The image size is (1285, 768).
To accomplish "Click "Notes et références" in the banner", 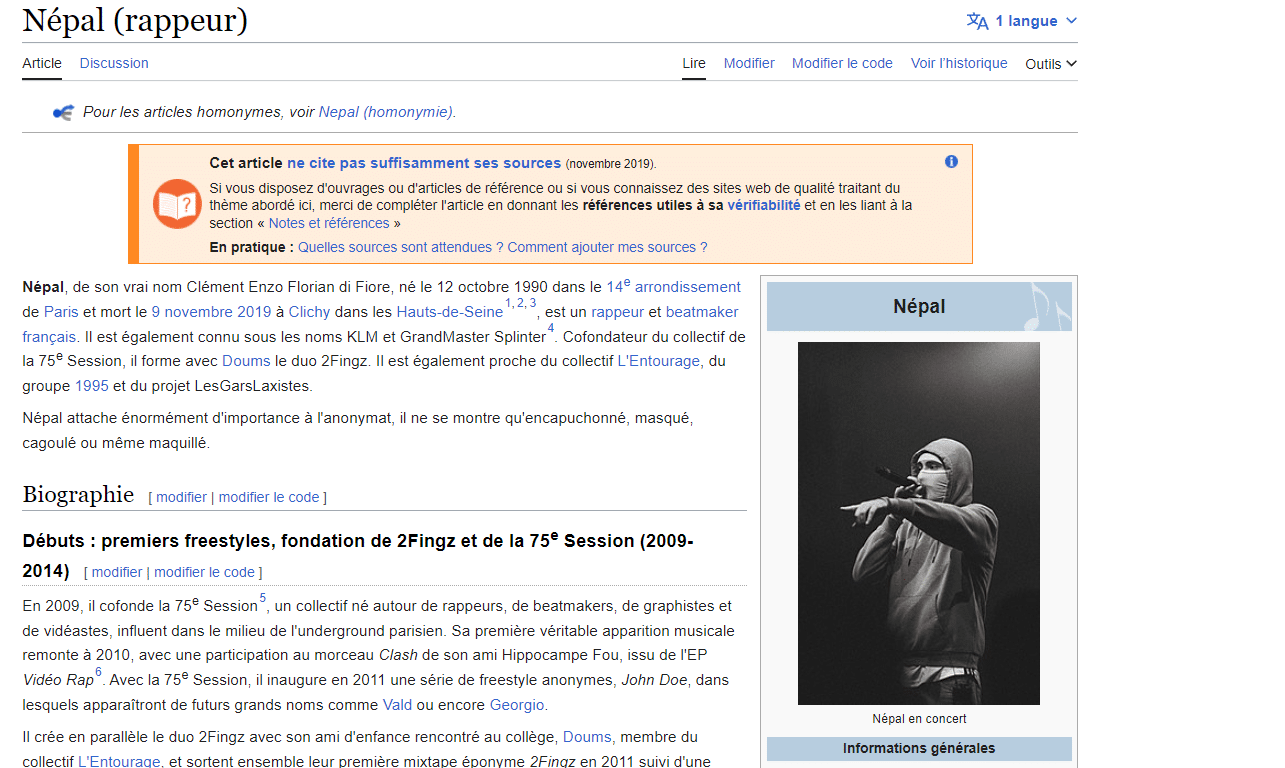I will [331, 222].
